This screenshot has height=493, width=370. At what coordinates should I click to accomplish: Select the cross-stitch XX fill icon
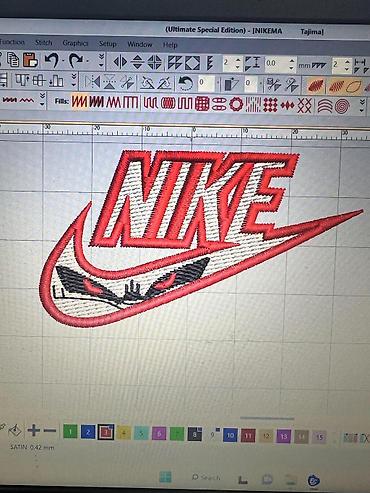304,106
